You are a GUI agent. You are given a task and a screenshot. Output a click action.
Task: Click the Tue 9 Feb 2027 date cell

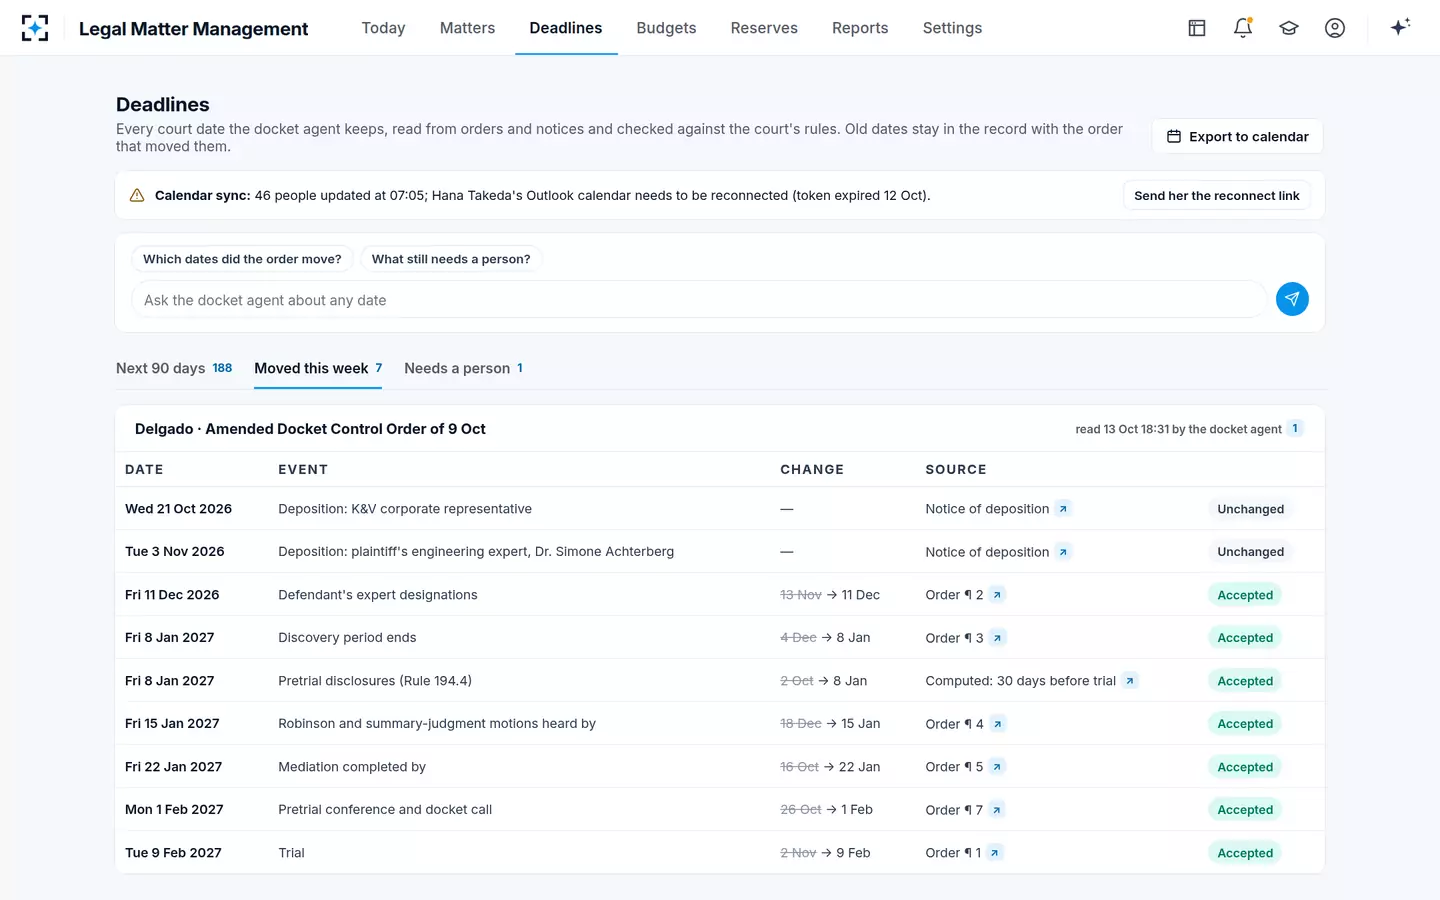pyautogui.click(x=173, y=853)
